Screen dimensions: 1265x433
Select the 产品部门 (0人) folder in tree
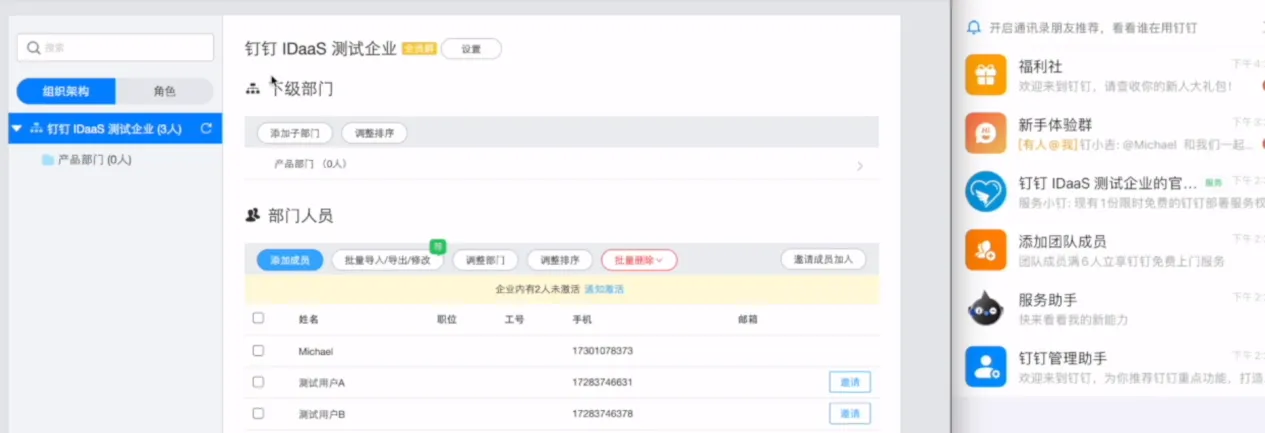pos(86,159)
